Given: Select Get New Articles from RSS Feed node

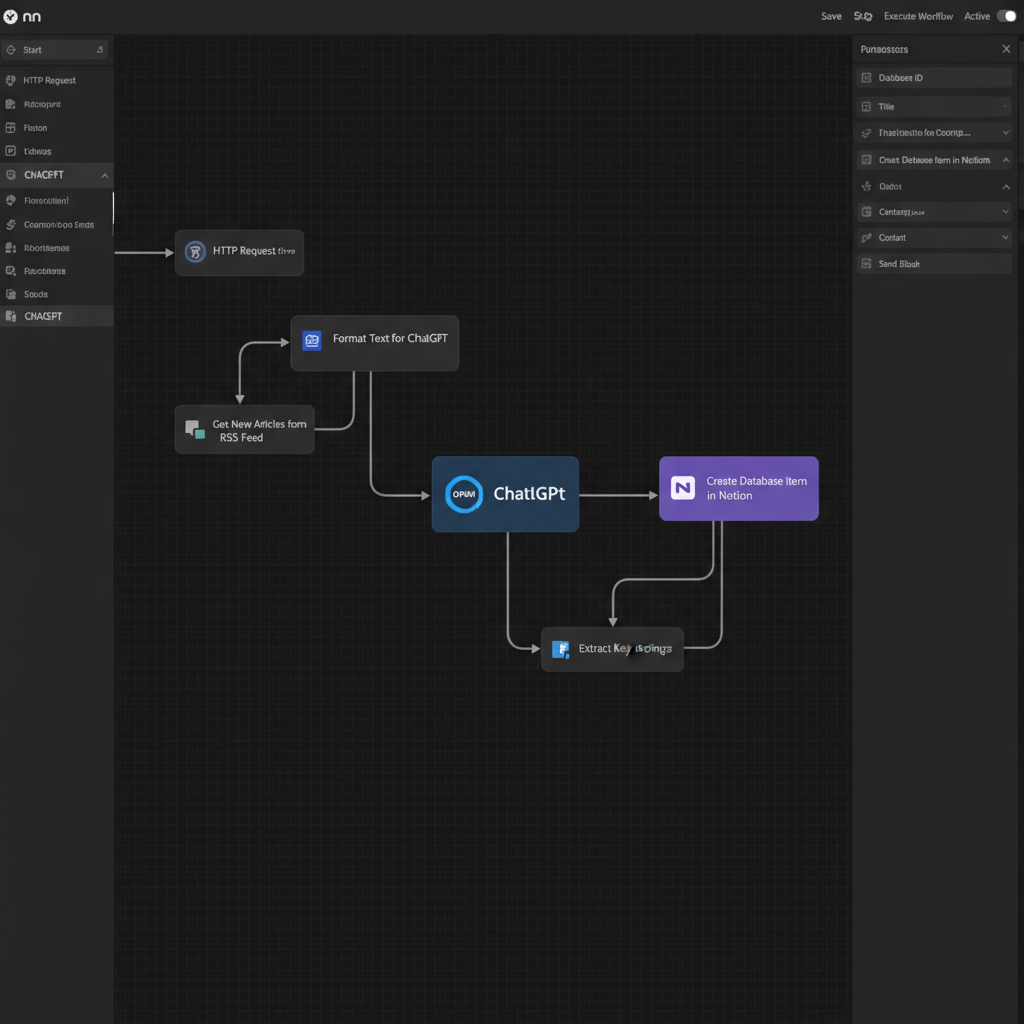Looking at the screenshot, I should coord(244,430).
